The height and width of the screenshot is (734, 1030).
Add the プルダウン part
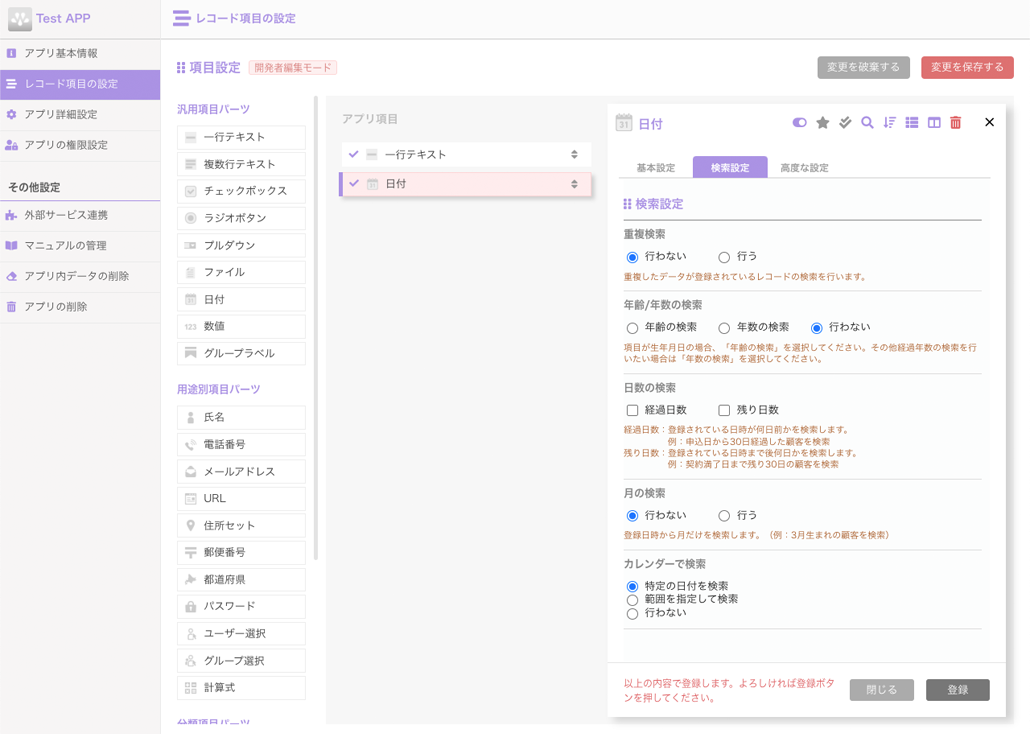[x=241, y=245]
